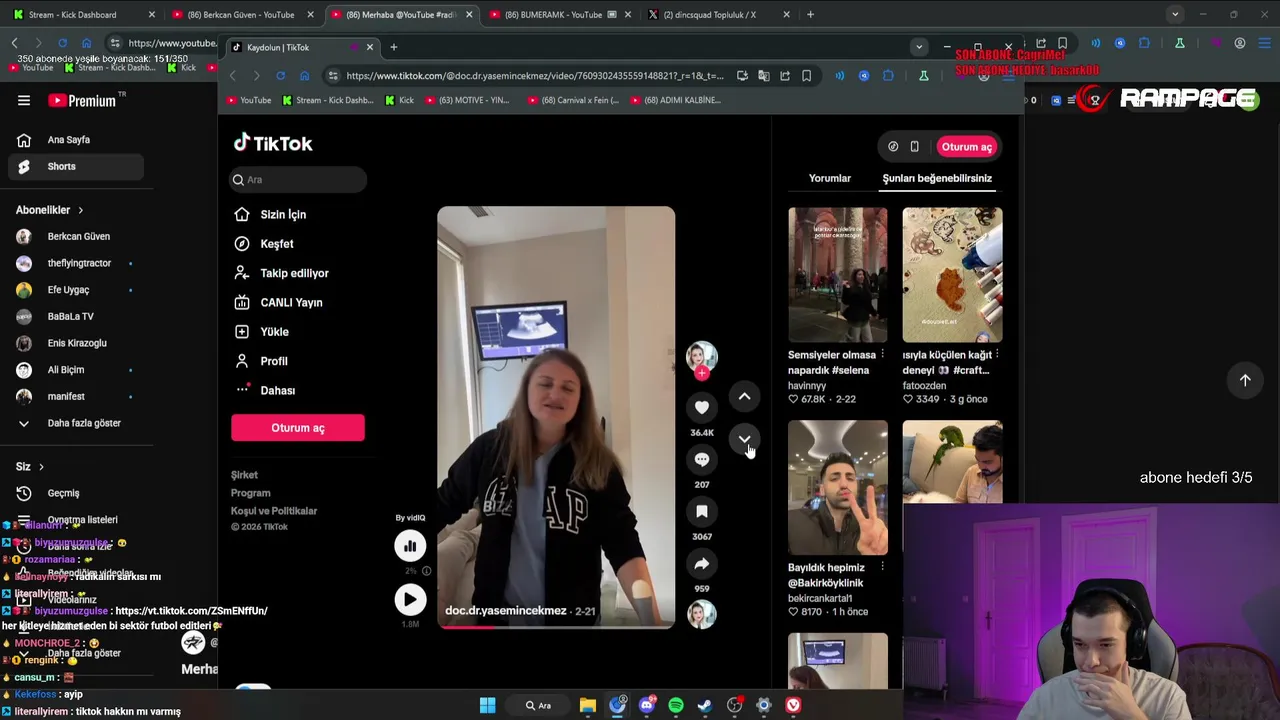Open bekircankartal1 creator link
The height and width of the screenshot is (720, 1280).
point(820,599)
